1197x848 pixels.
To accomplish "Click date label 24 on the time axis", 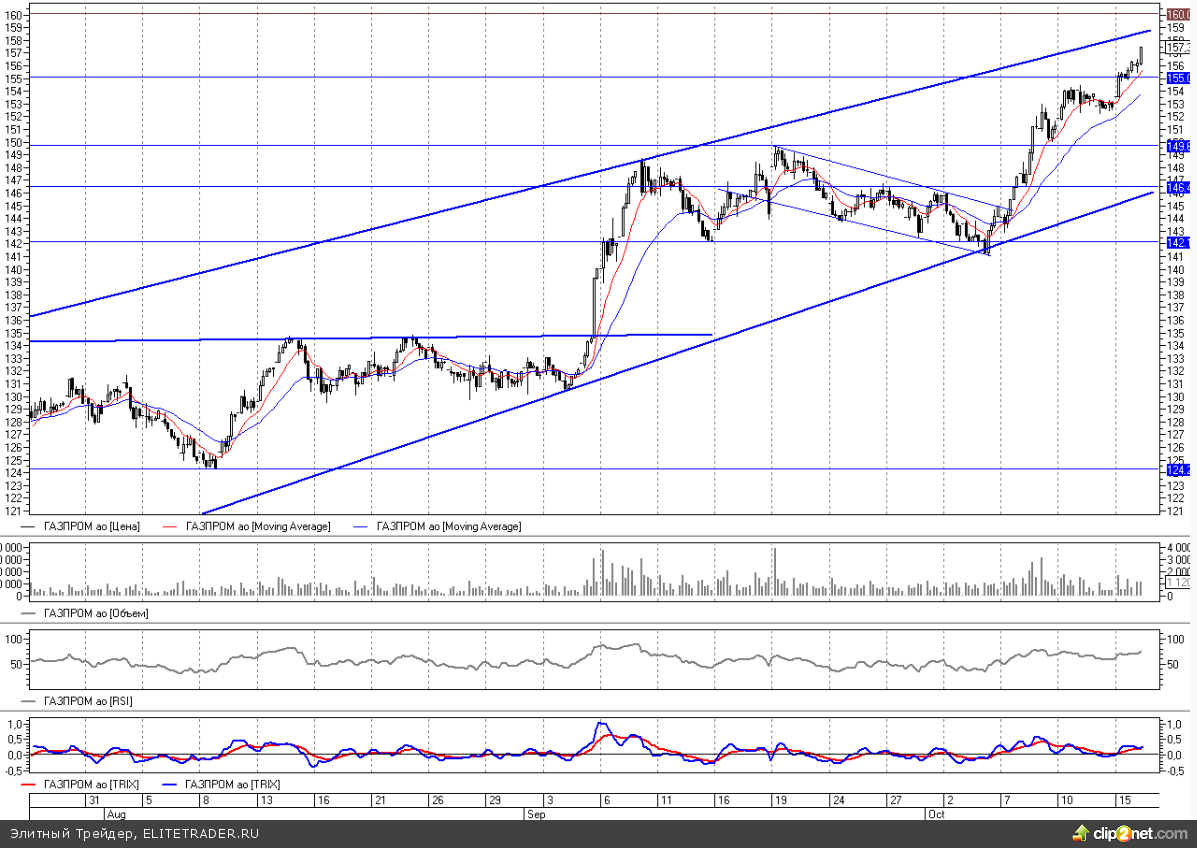I will [838, 800].
